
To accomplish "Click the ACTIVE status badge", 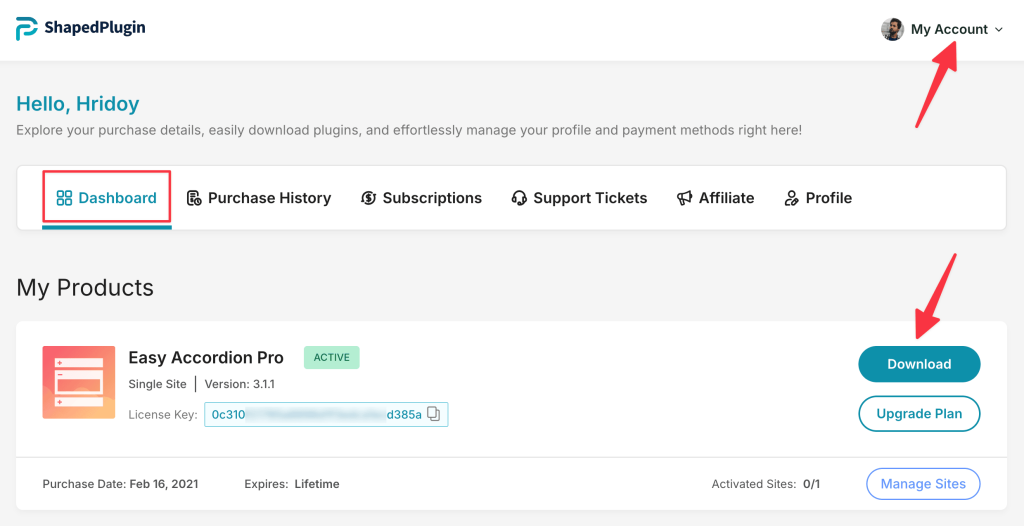I will click(x=331, y=357).
